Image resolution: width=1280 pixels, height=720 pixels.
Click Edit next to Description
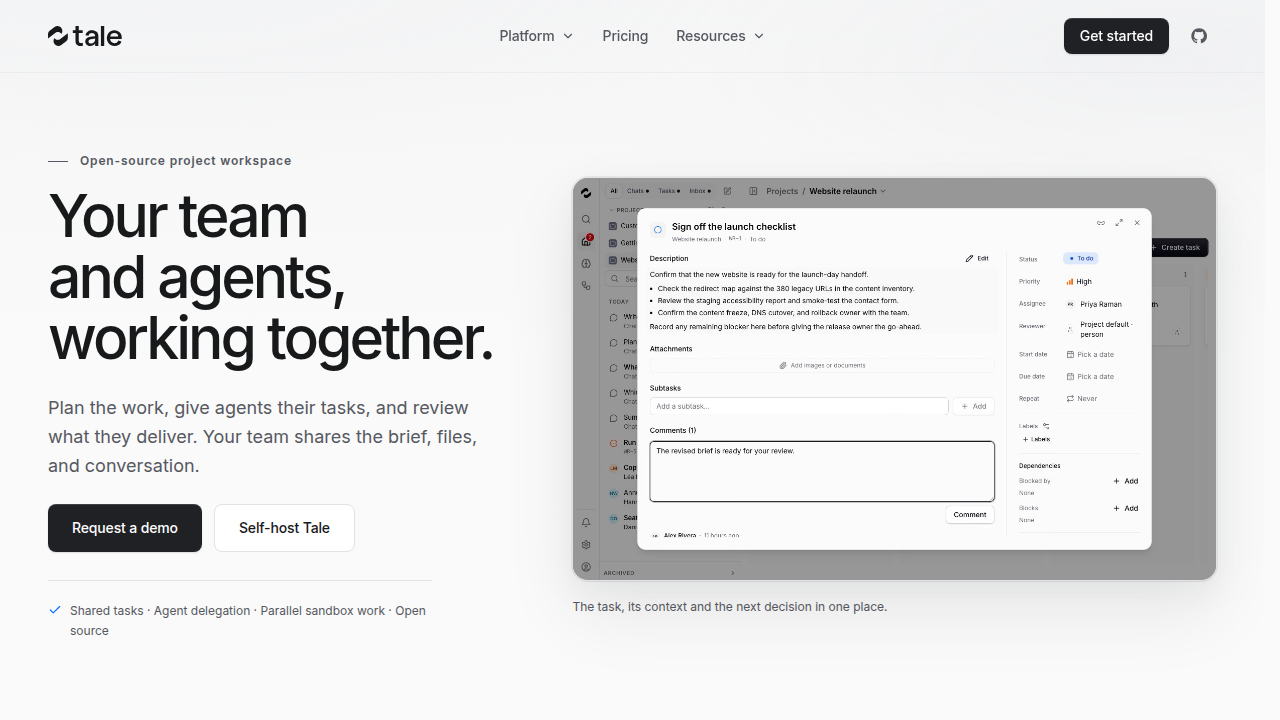coord(978,258)
